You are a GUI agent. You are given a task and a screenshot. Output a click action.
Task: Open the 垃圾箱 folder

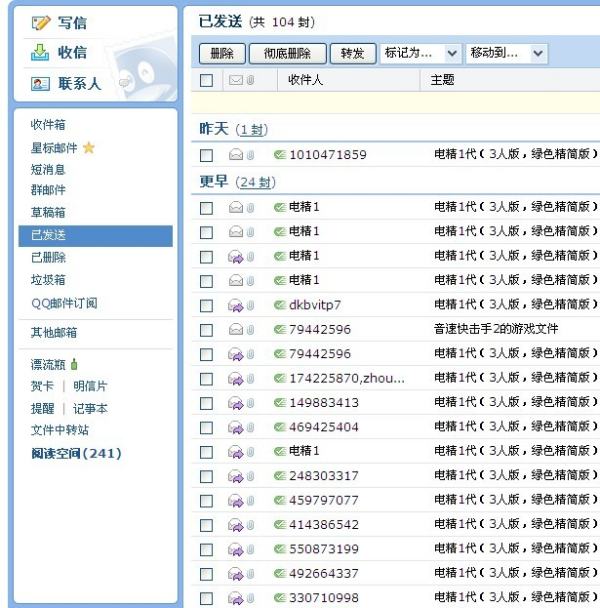[48, 280]
